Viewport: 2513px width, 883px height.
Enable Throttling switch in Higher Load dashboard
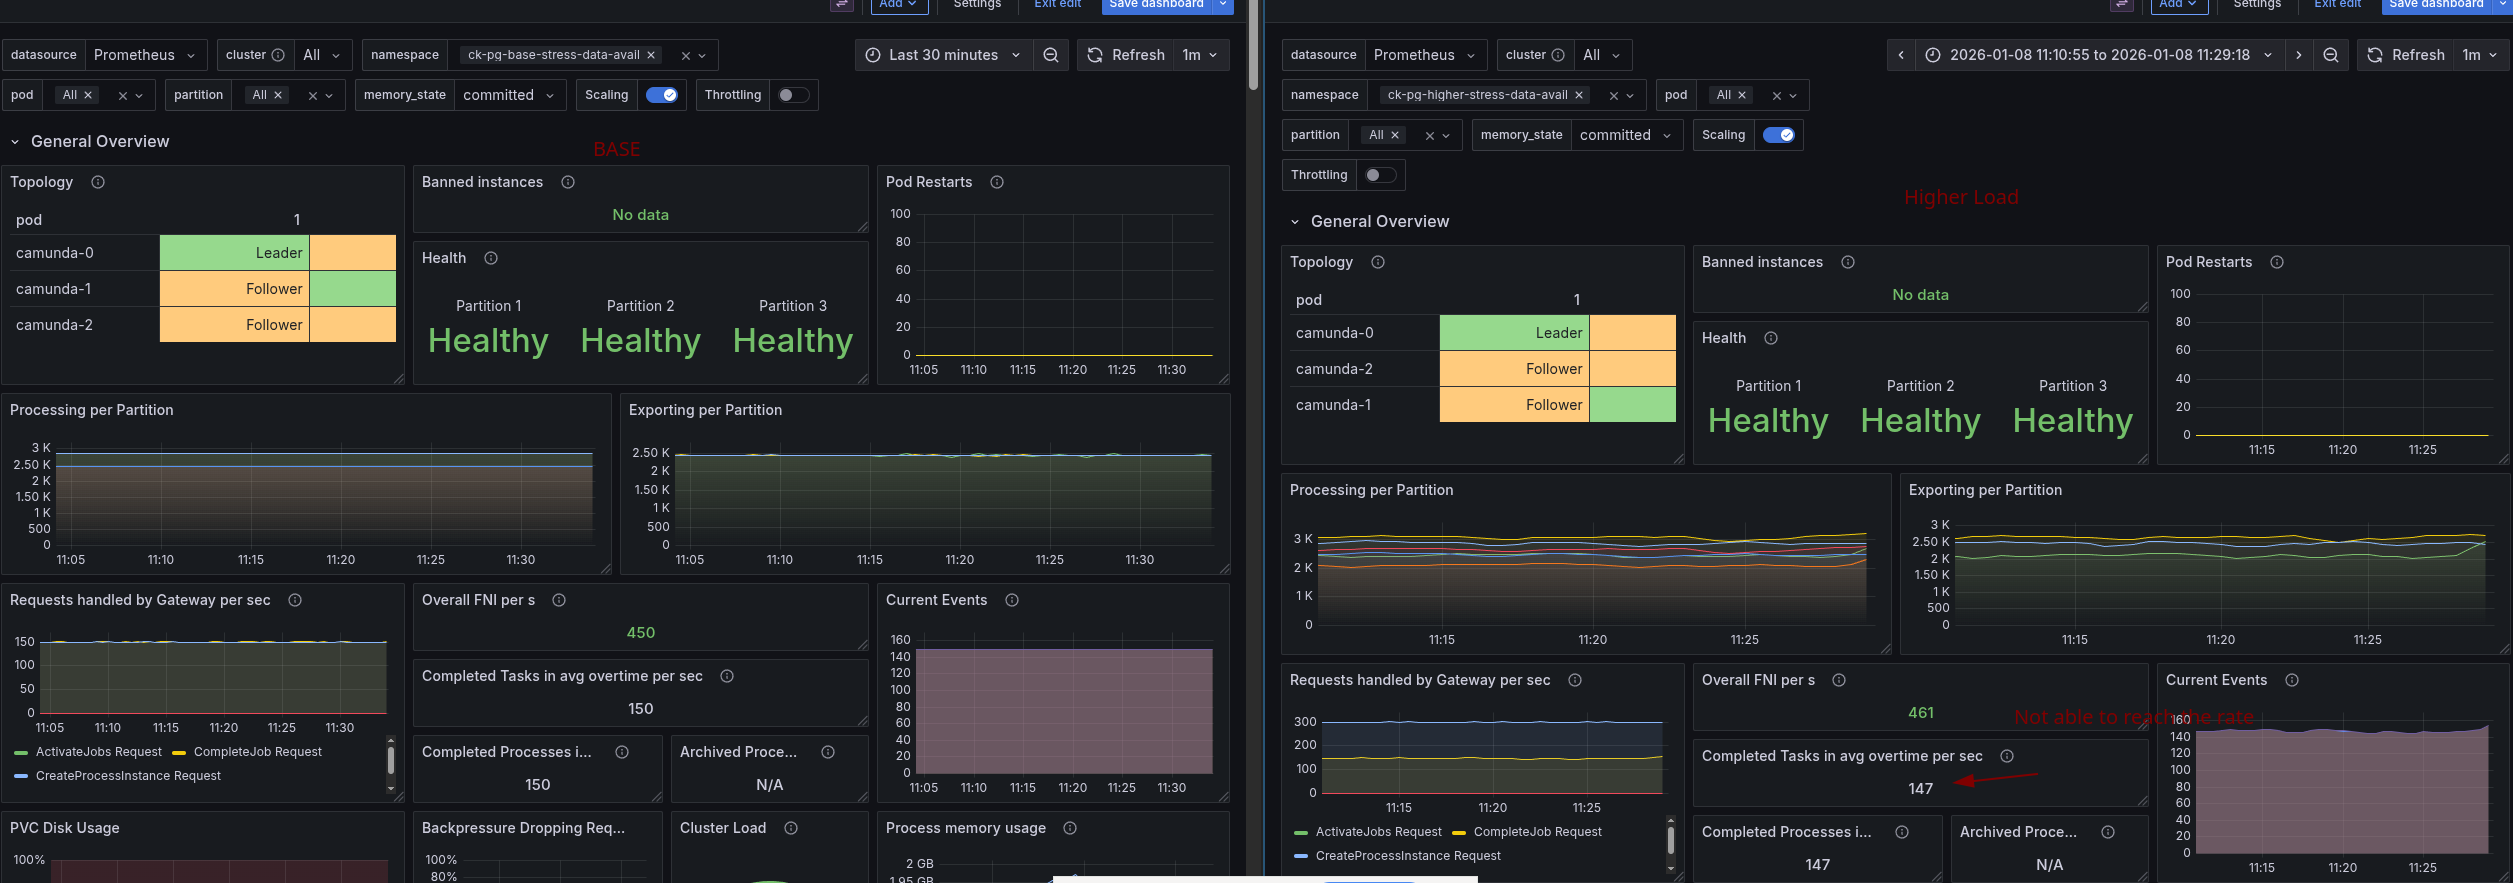pos(1380,175)
